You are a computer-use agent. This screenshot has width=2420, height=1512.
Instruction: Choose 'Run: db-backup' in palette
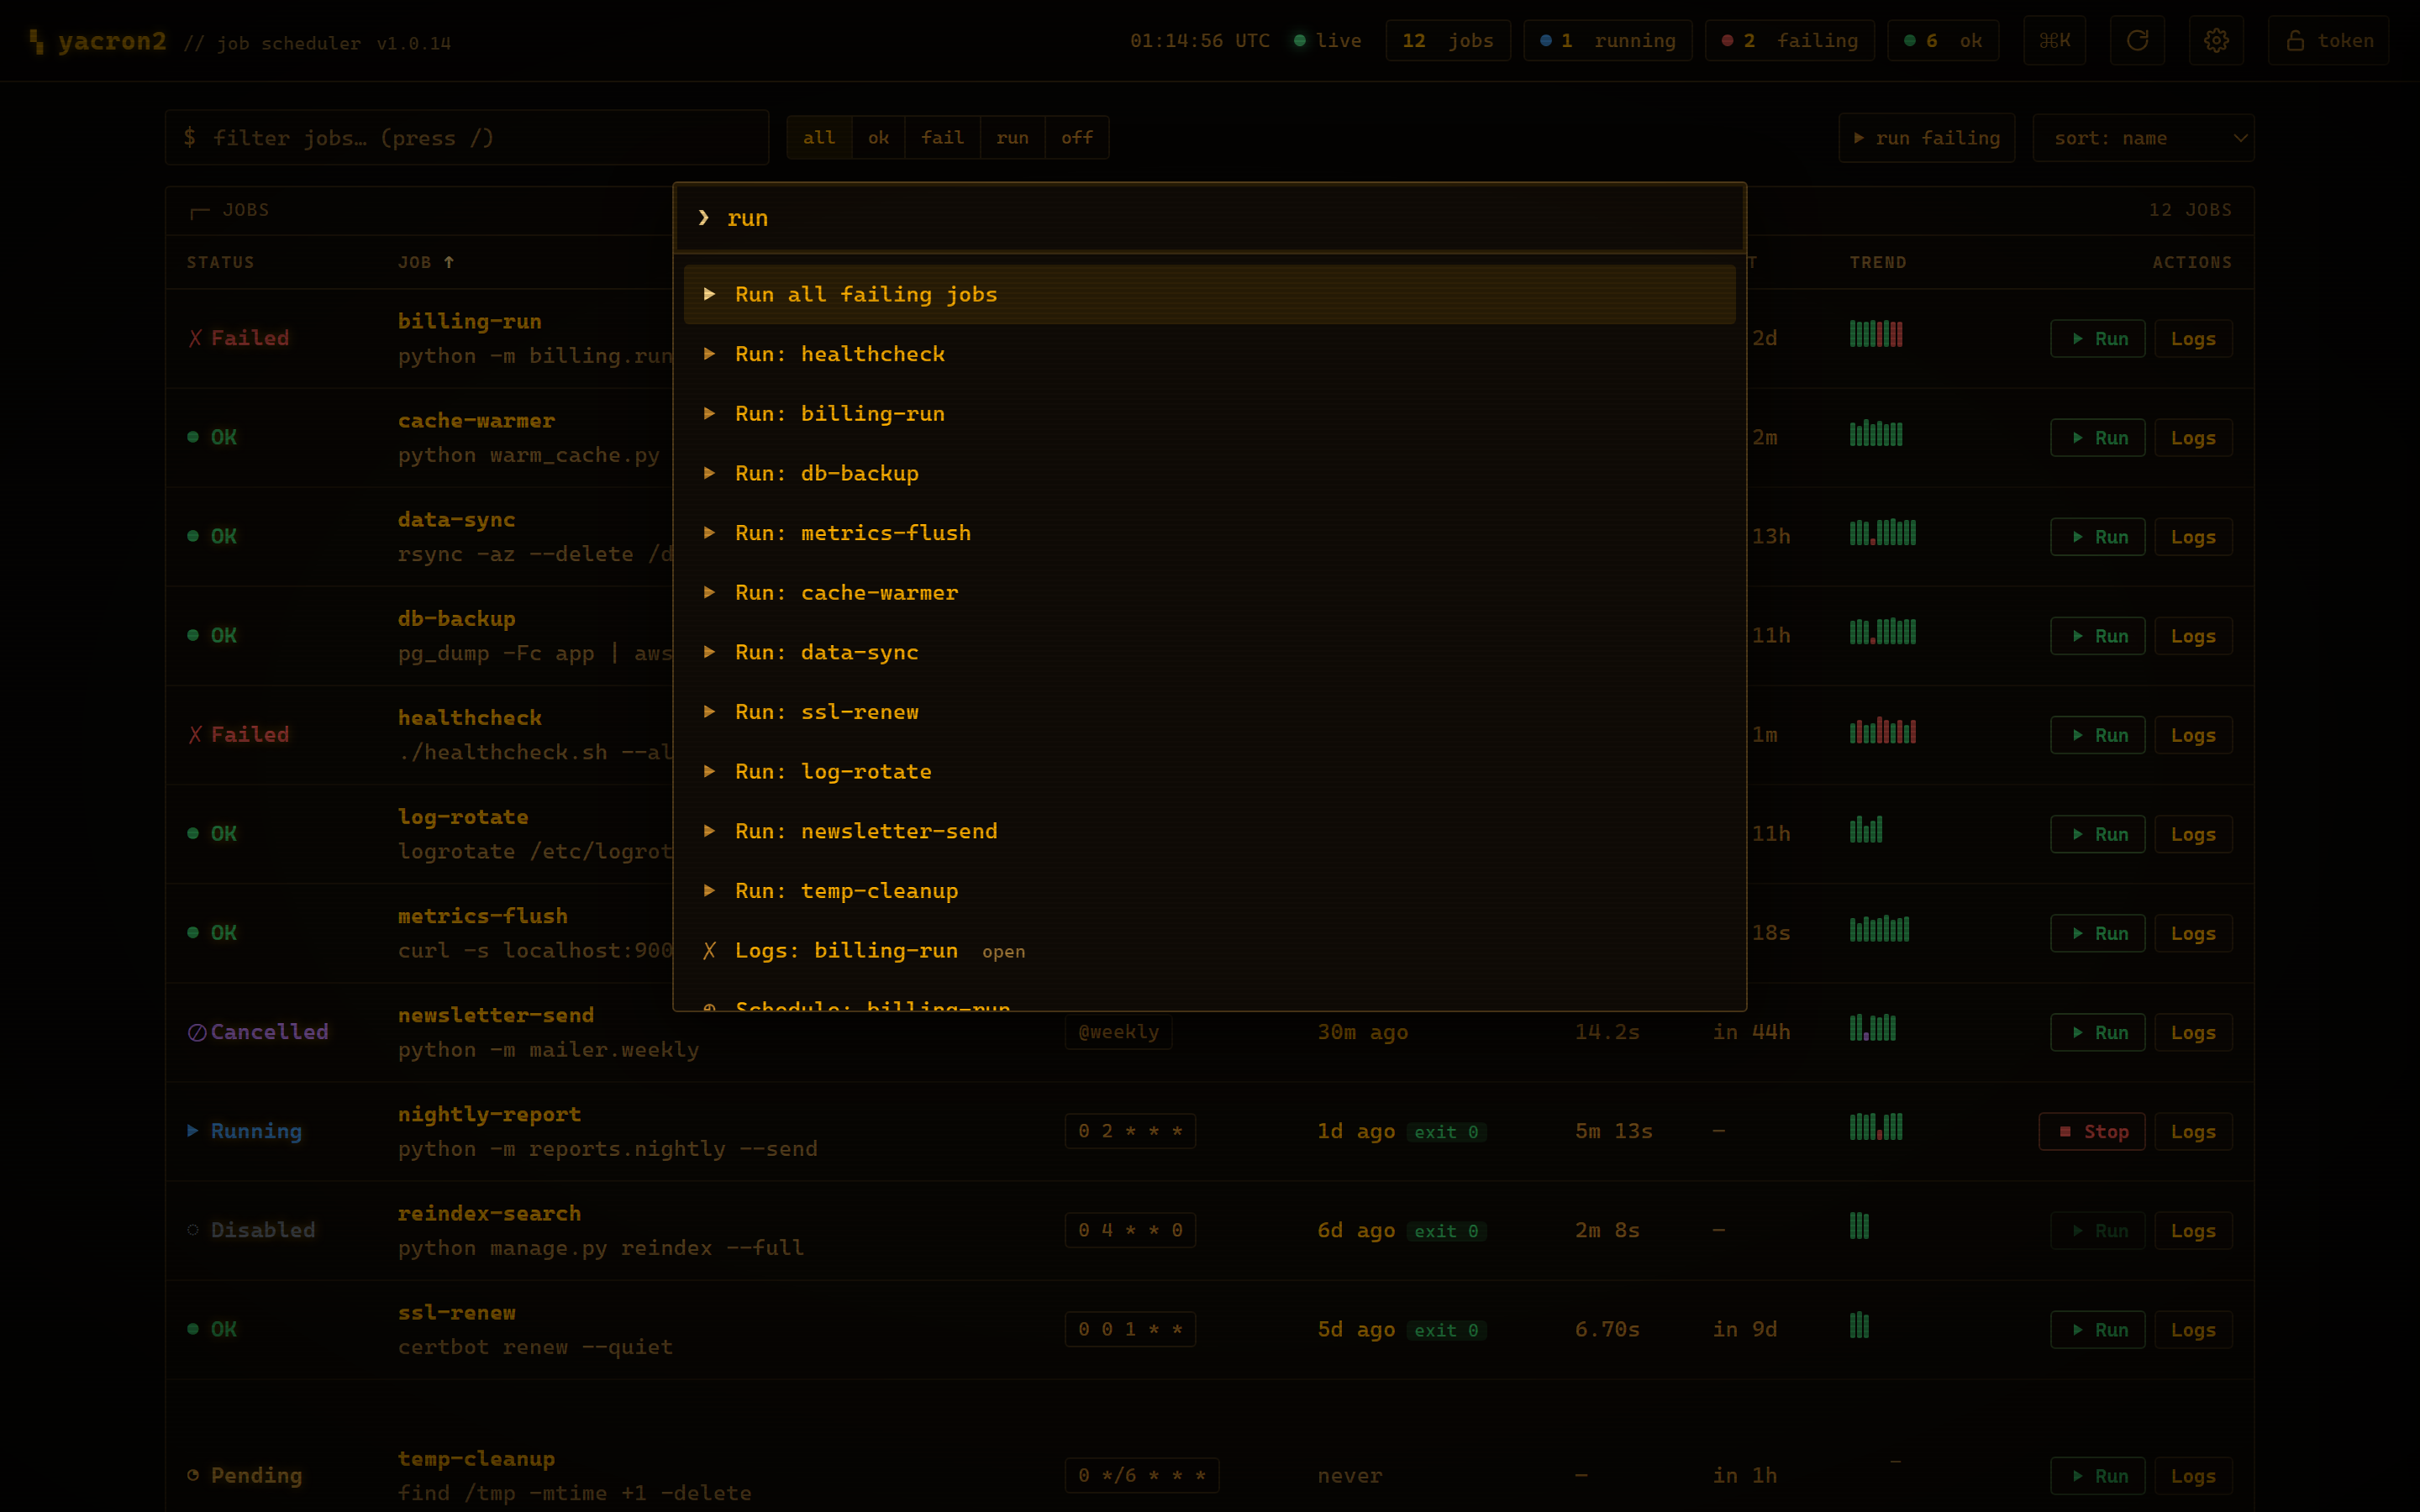pyautogui.click(x=1209, y=473)
